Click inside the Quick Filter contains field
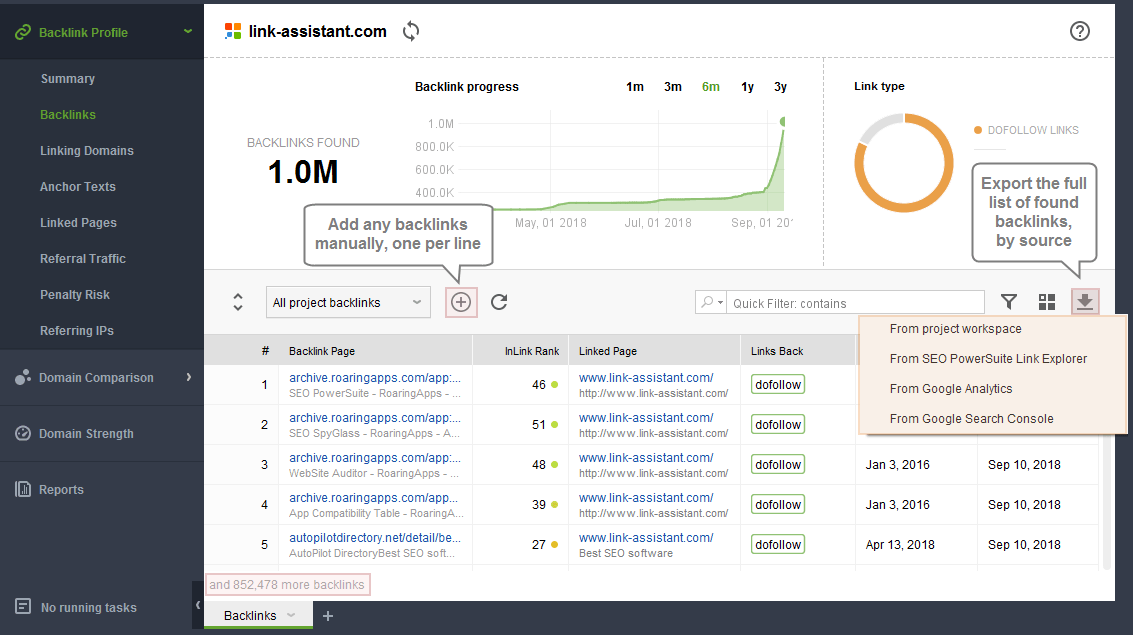The width and height of the screenshot is (1133, 635). tap(856, 303)
